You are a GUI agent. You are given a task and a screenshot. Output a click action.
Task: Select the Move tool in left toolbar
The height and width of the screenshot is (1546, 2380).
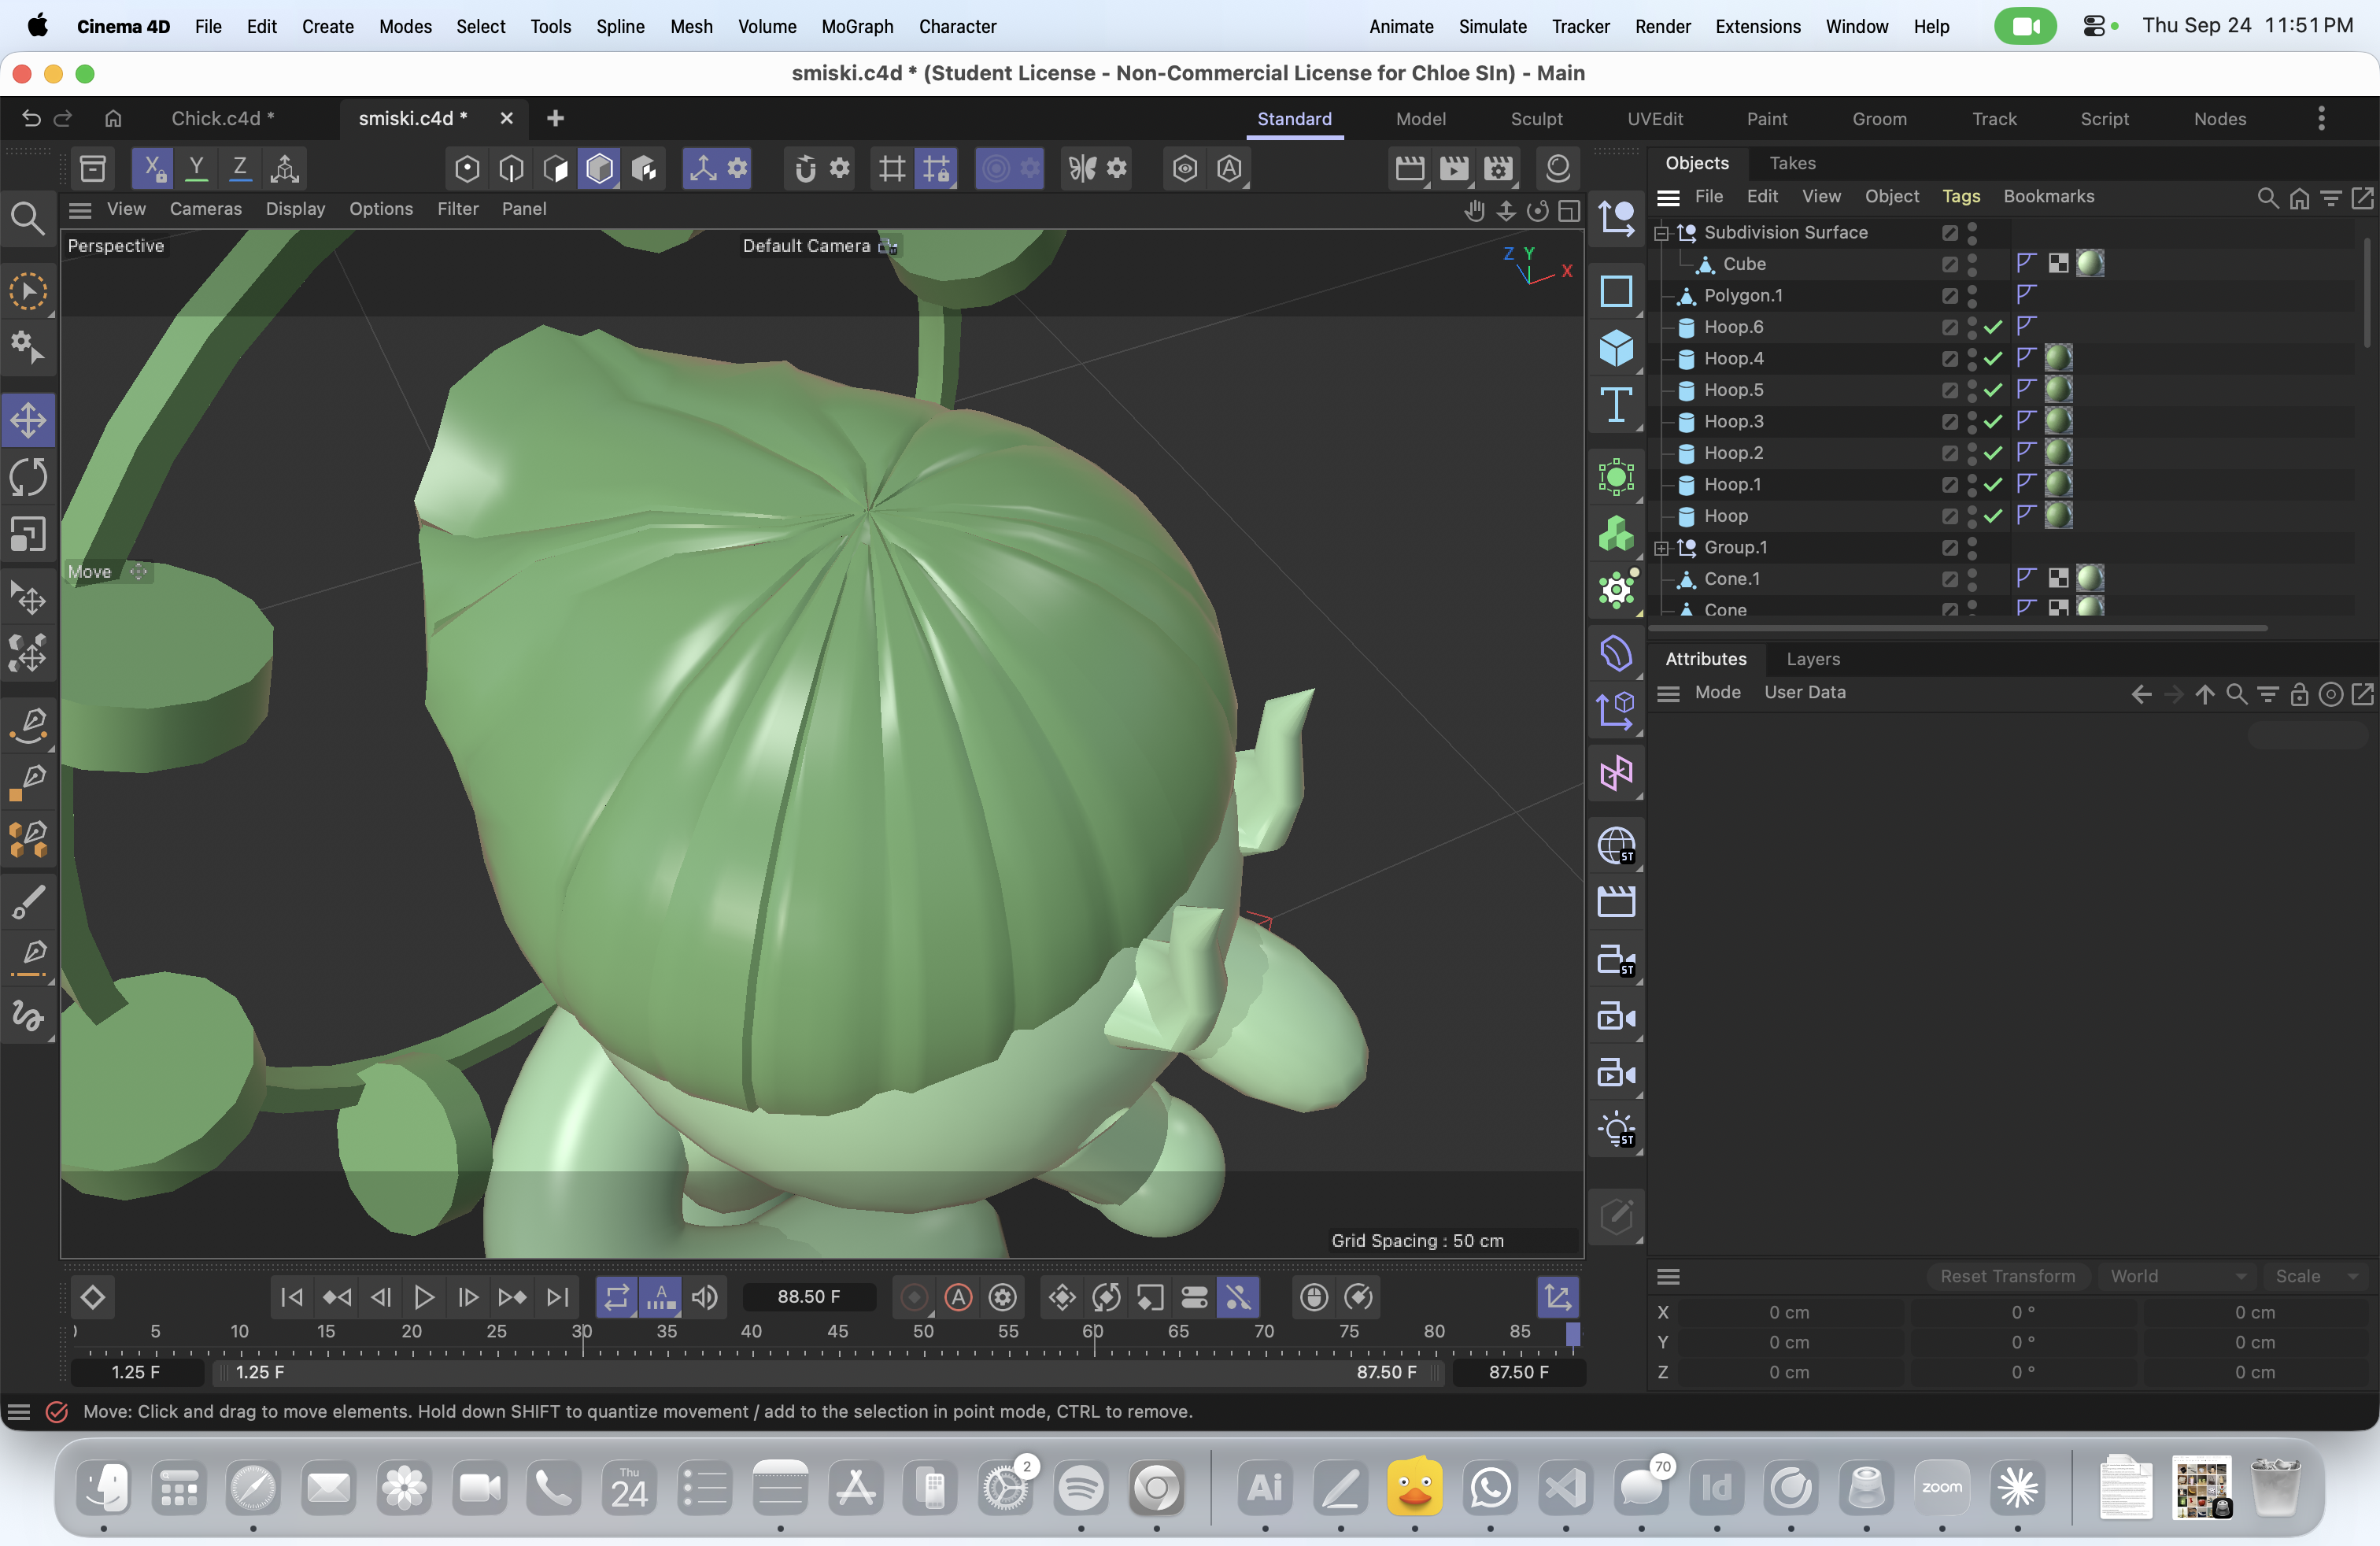coord(28,420)
